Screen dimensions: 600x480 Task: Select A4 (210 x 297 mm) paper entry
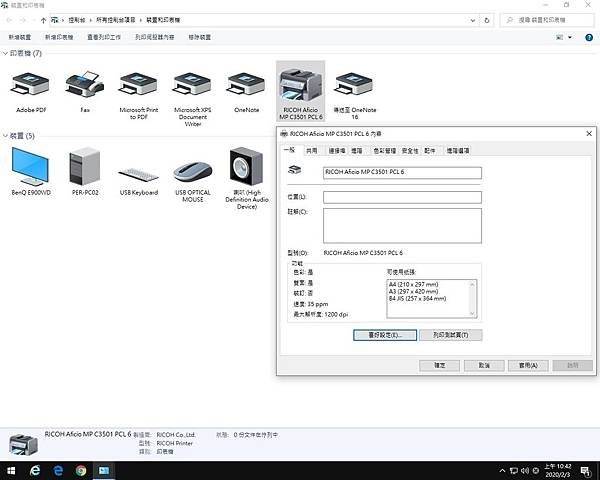click(x=413, y=284)
